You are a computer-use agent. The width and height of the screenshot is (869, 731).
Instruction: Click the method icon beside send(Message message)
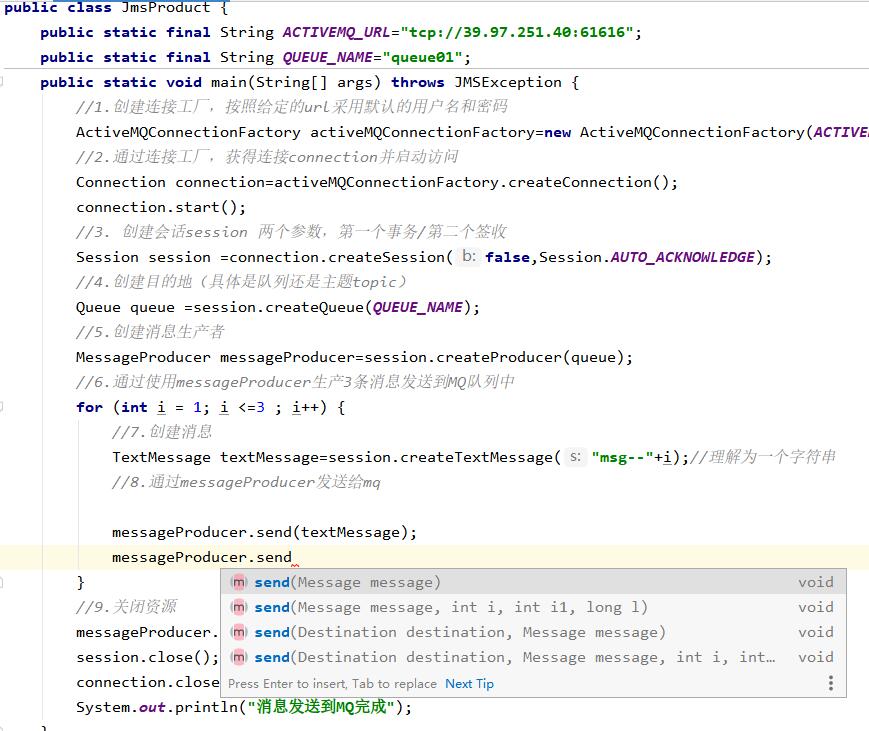click(238, 582)
